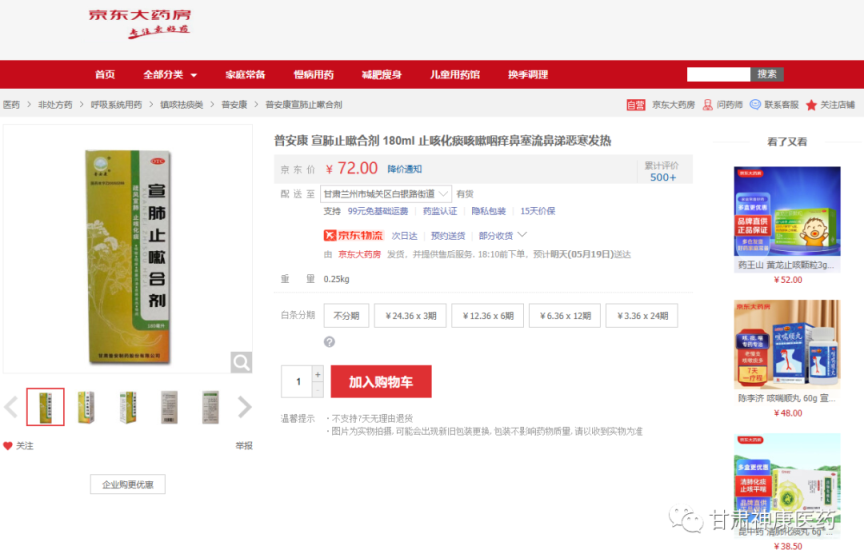The width and height of the screenshot is (864, 558).
Task: Choose the ¥3.36 x 24期 installment option
Action: [x=642, y=316]
